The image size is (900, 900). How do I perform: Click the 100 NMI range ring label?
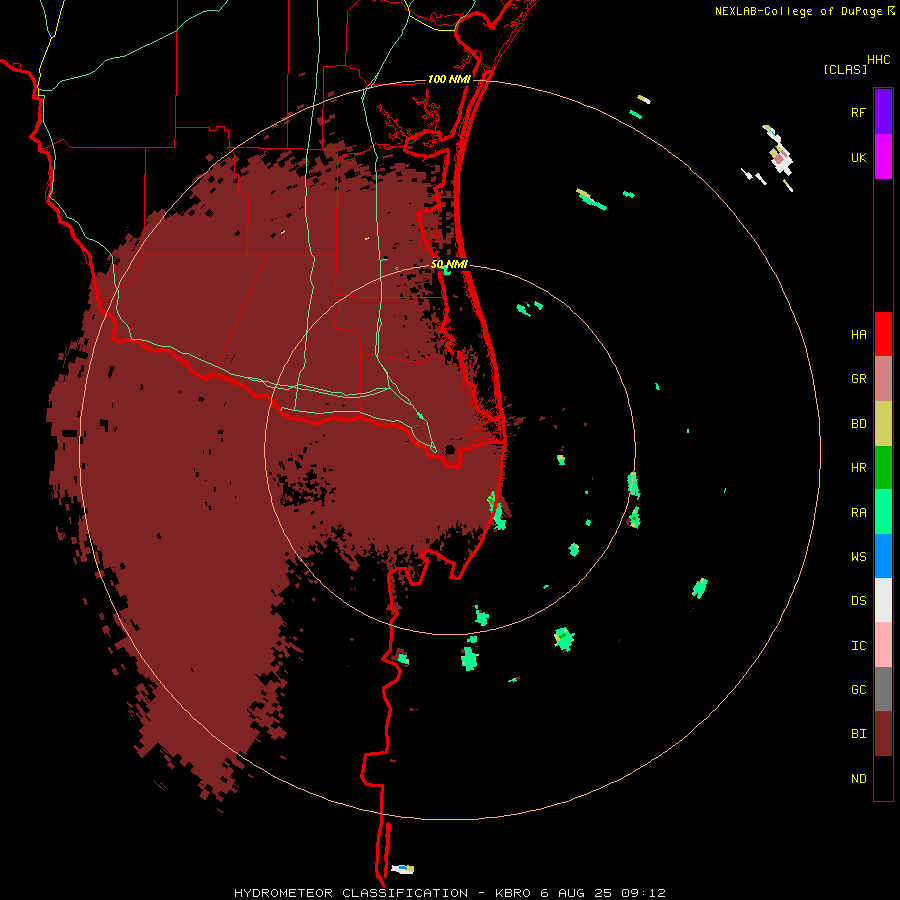tap(449, 79)
